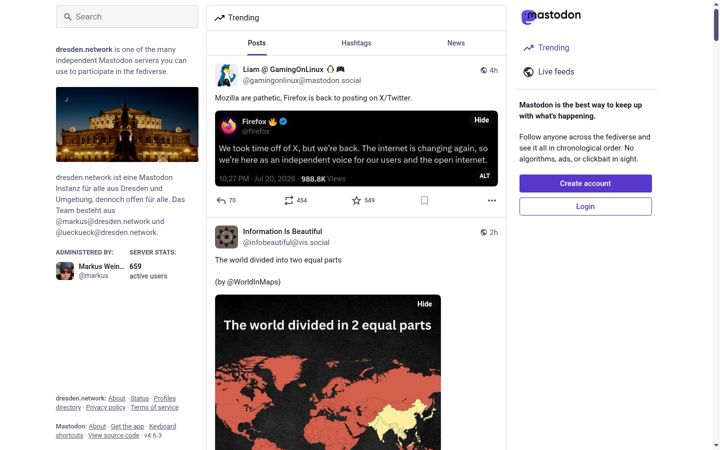Screen dimensions: 720x450
Task: Reply to the GamingOnLinux post
Action: [221, 201]
